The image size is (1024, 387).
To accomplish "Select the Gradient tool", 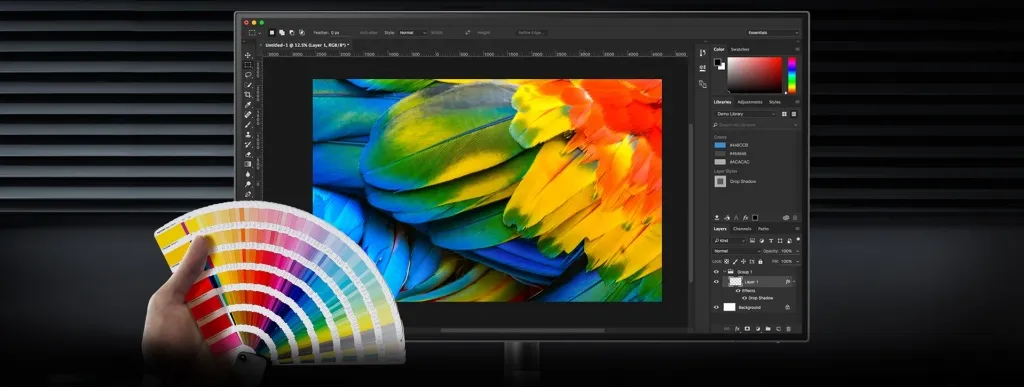I will click(248, 164).
